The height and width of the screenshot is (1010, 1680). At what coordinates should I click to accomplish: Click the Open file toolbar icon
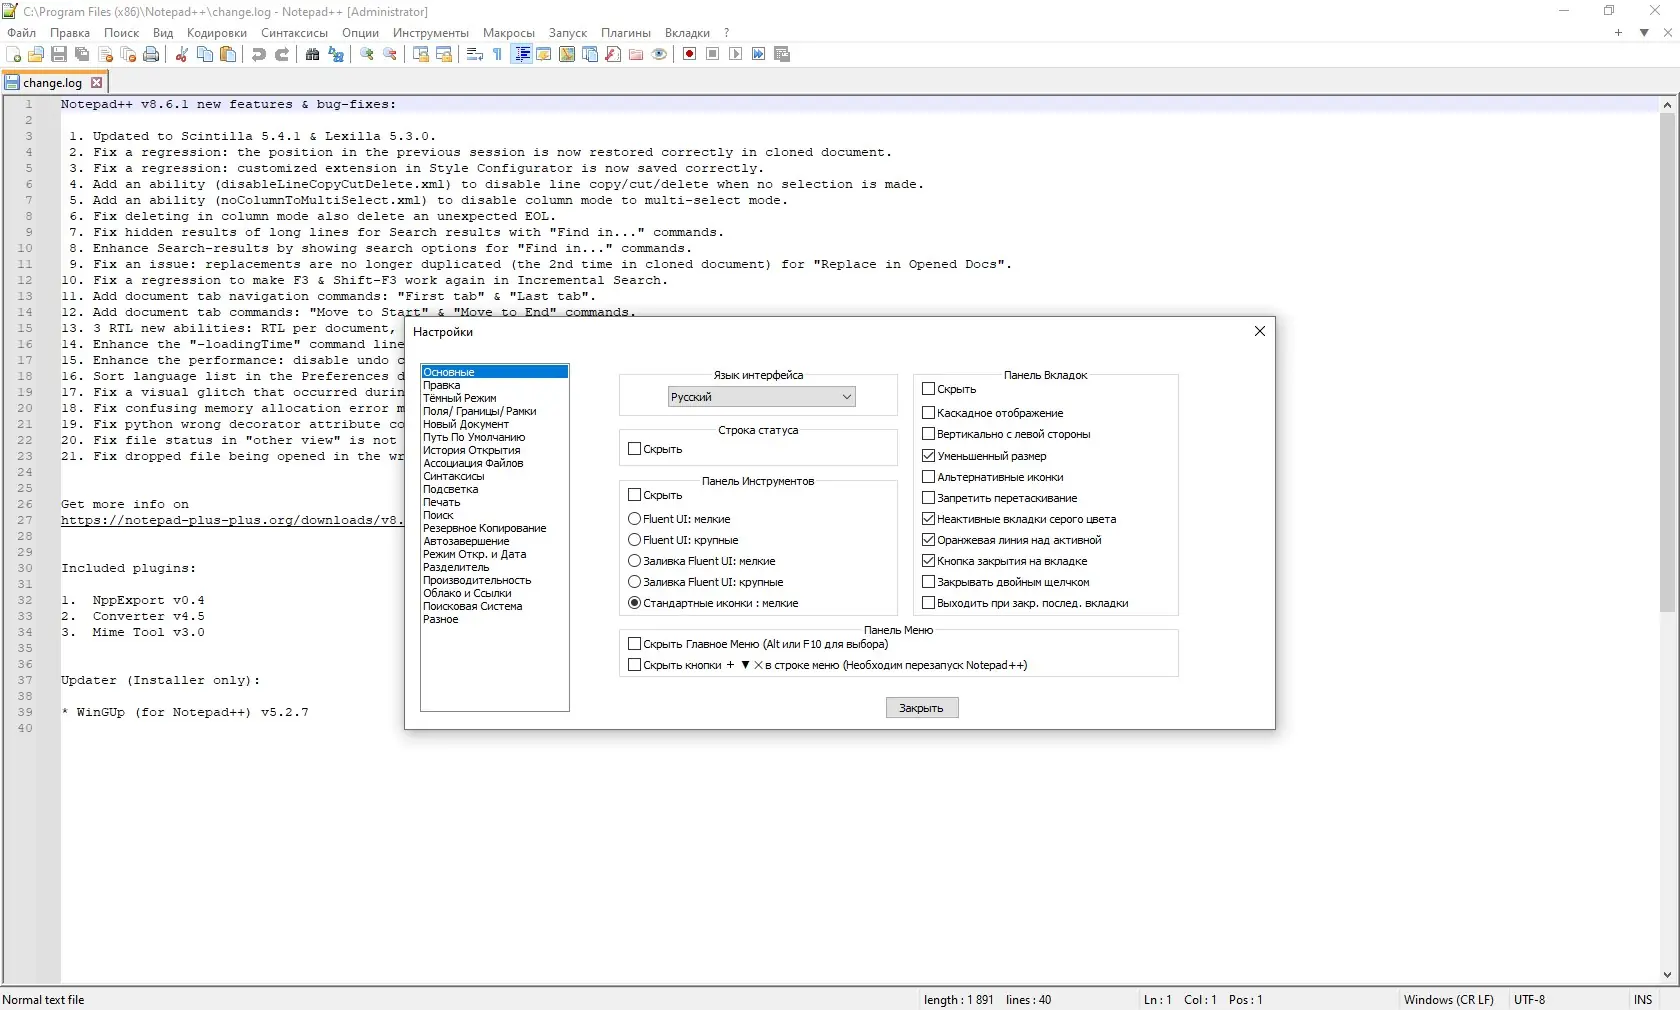click(36, 54)
